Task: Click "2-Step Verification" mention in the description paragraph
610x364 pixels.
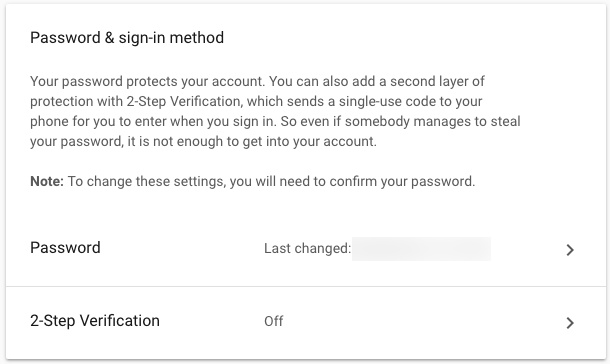Action: 184,102
